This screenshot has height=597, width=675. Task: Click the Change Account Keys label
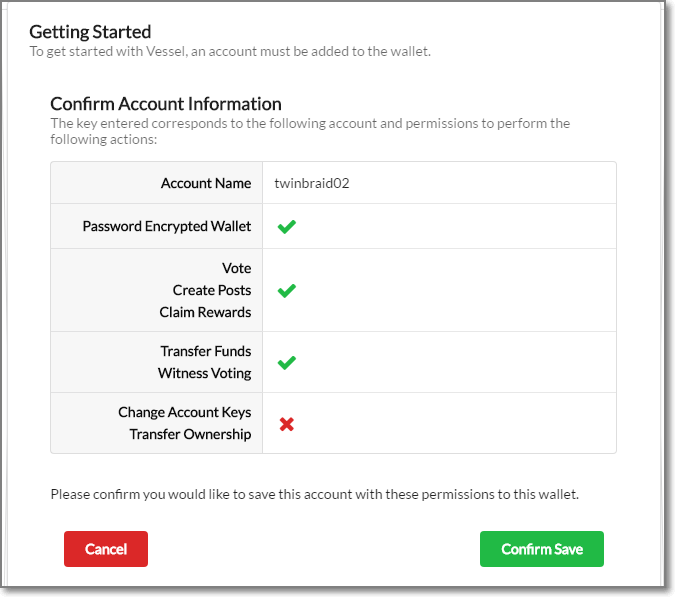click(x=185, y=413)
